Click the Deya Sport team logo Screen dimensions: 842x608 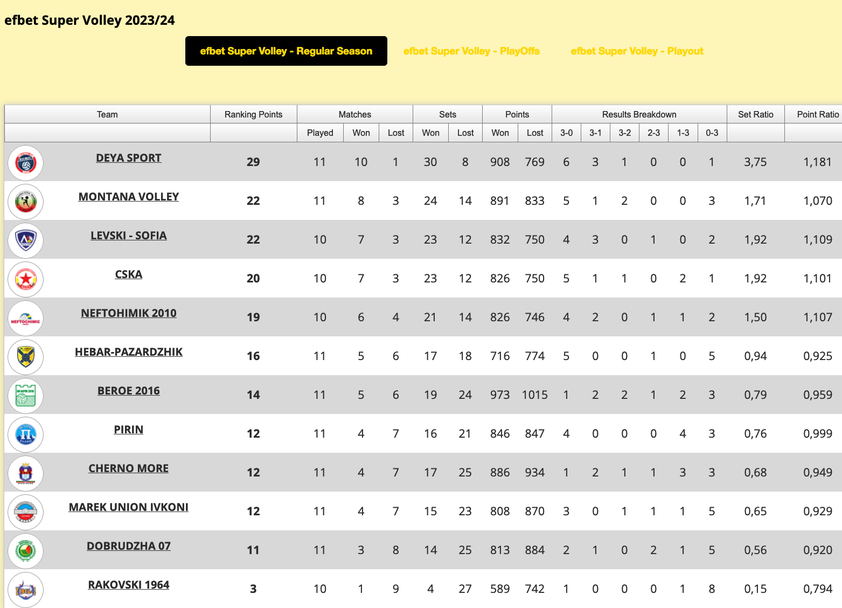pyautogui.click(x=25, y=162)
